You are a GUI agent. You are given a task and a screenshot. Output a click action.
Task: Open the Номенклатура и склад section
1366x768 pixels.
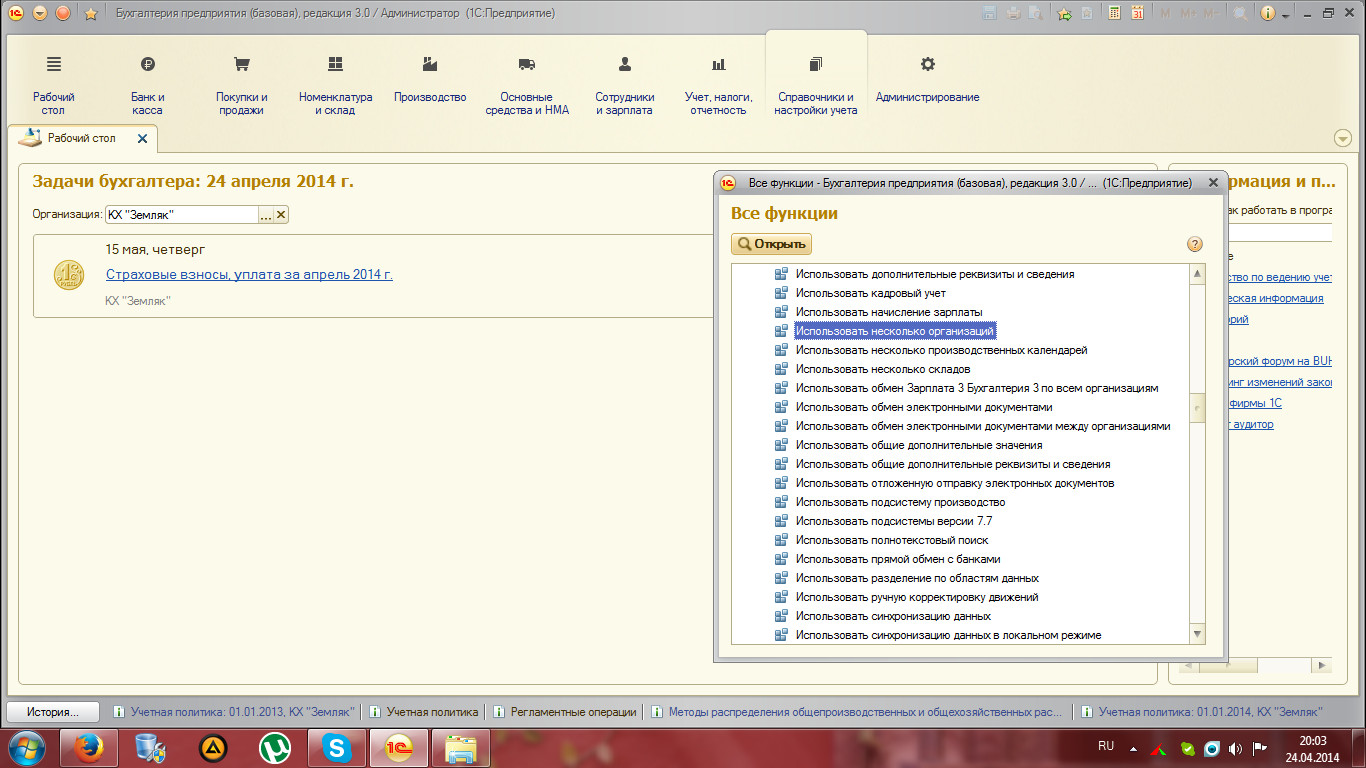coord(335,87)
